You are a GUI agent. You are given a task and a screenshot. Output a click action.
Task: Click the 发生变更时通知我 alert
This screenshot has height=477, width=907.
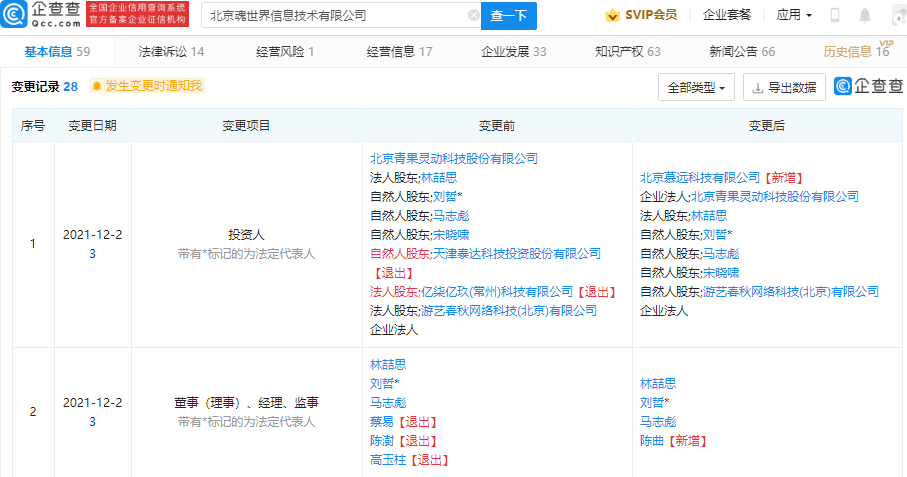(x=146, y=87)
